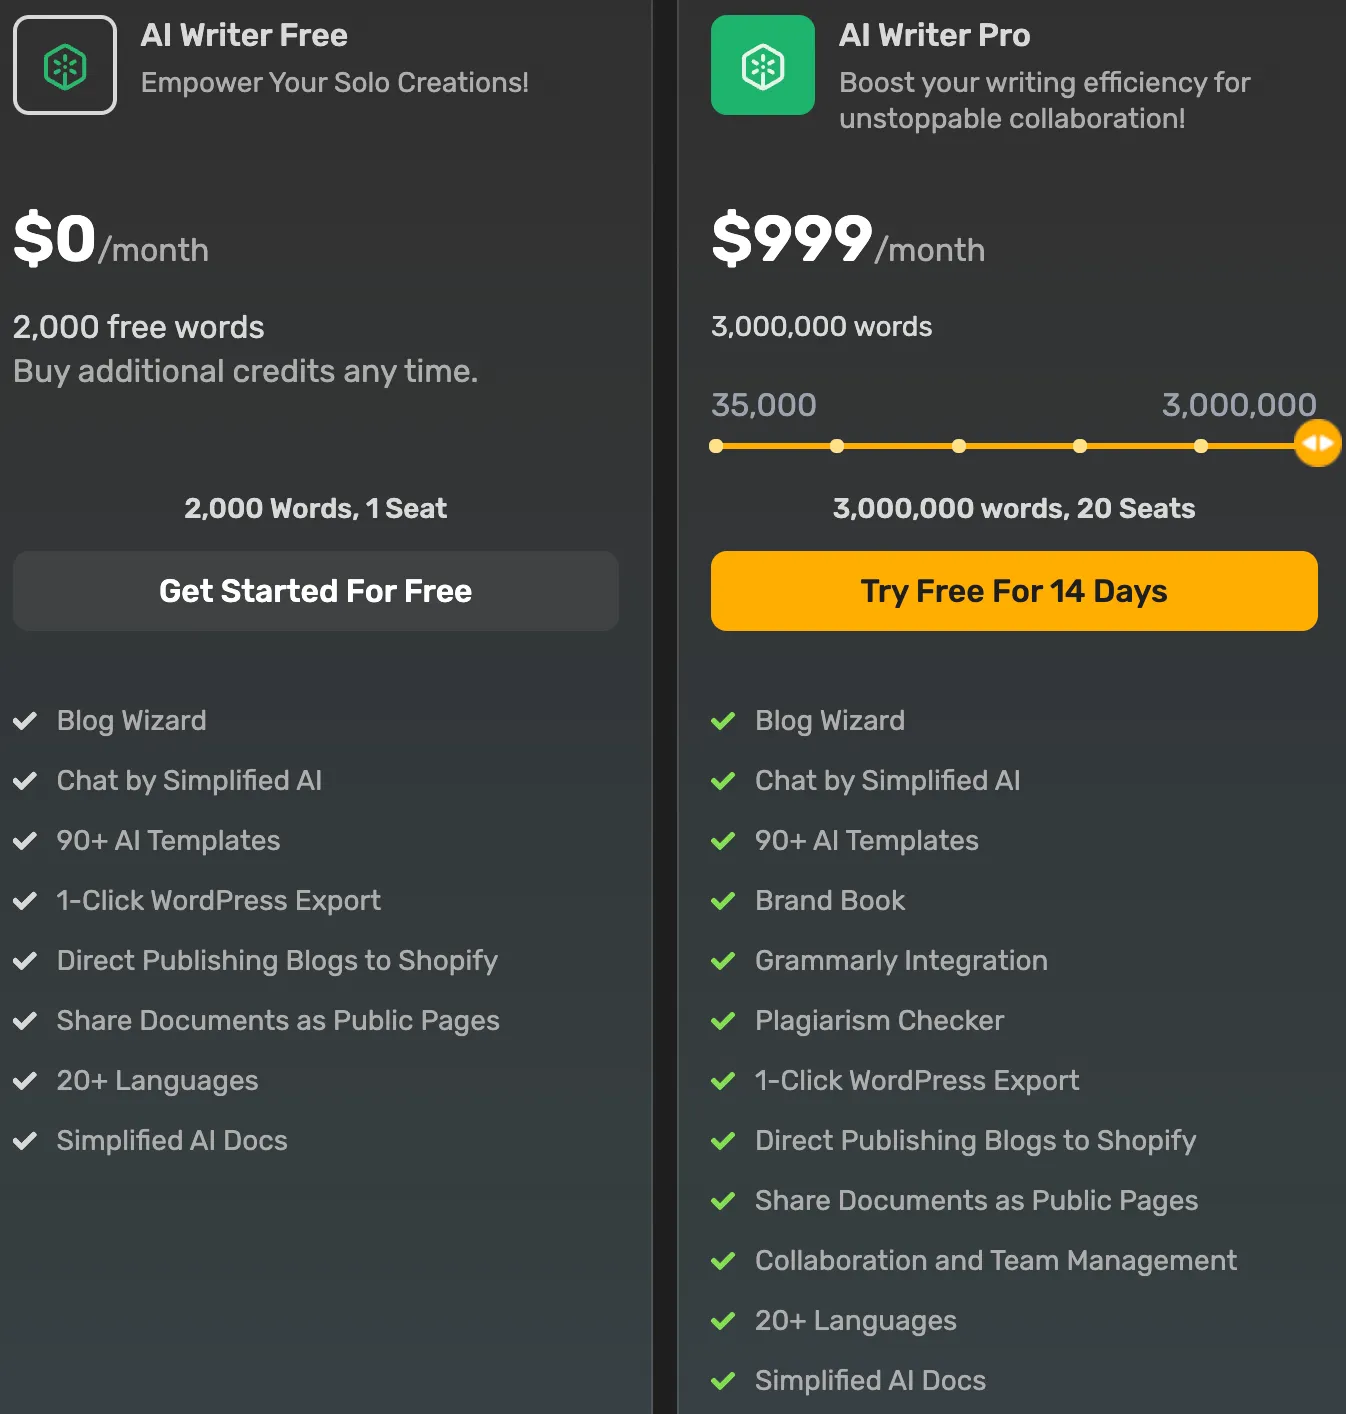Click 'Brand Book' feature text
Image resolution: width=1346 pixels, height=1414 pixels.
point(830,900)
